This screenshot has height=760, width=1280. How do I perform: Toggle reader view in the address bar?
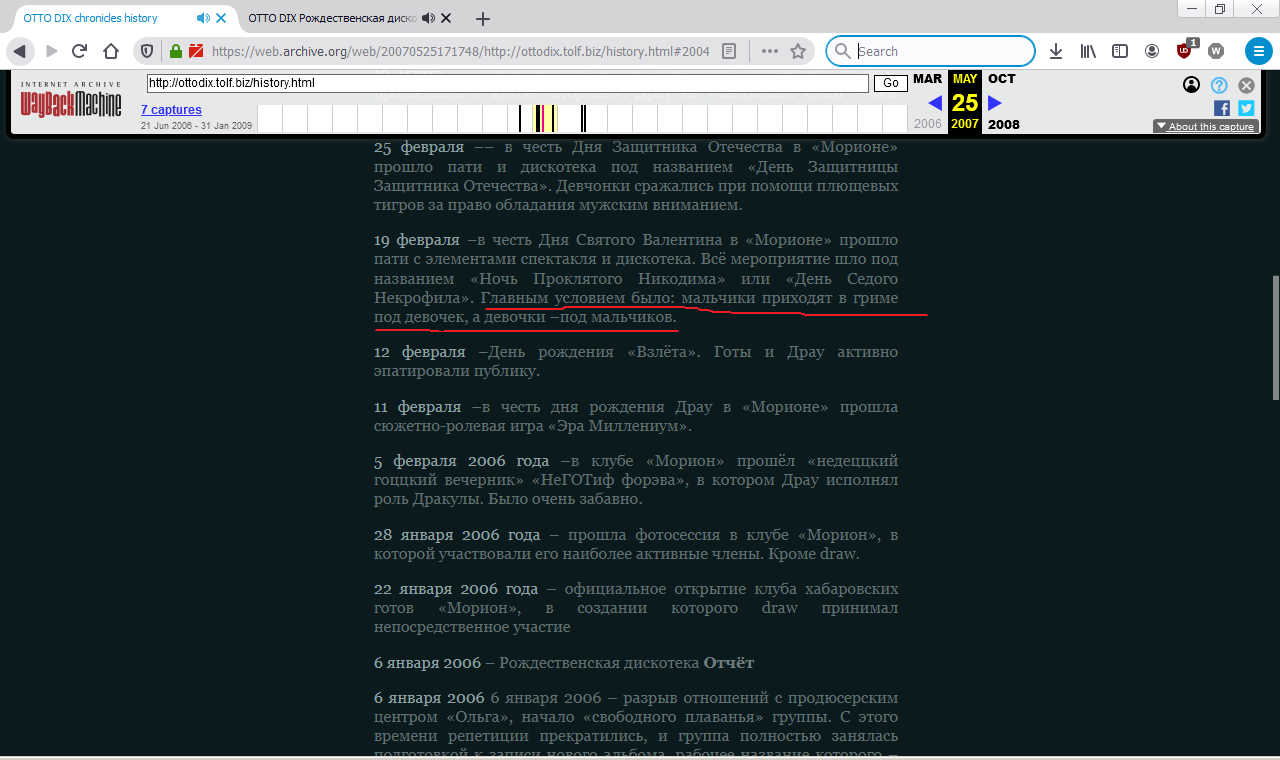click(730, 51)
